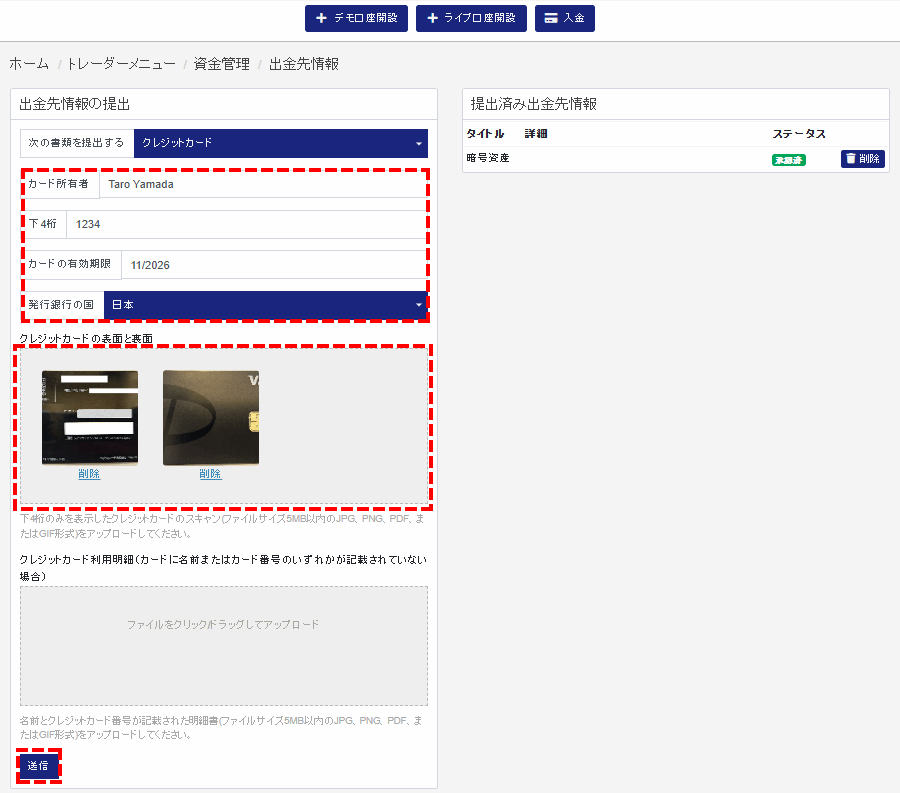Click the ステータス column header
The image size is (900, 793).
tap(798, 134)
